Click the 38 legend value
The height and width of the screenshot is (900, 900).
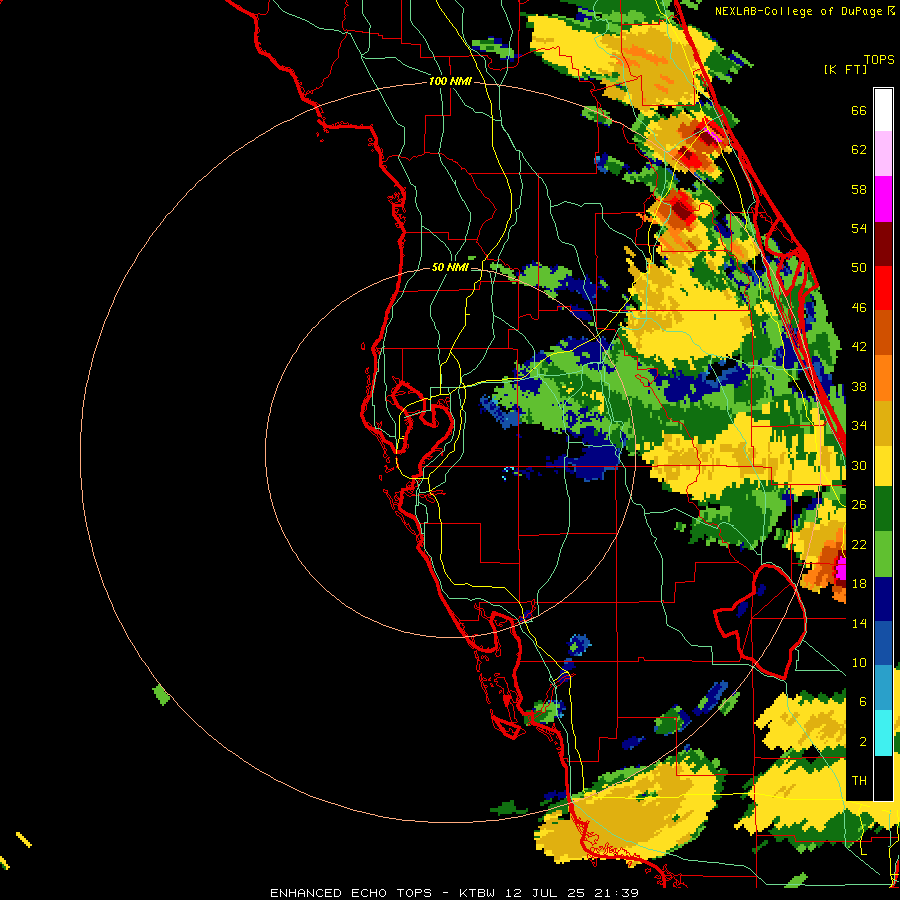[859, 386]
